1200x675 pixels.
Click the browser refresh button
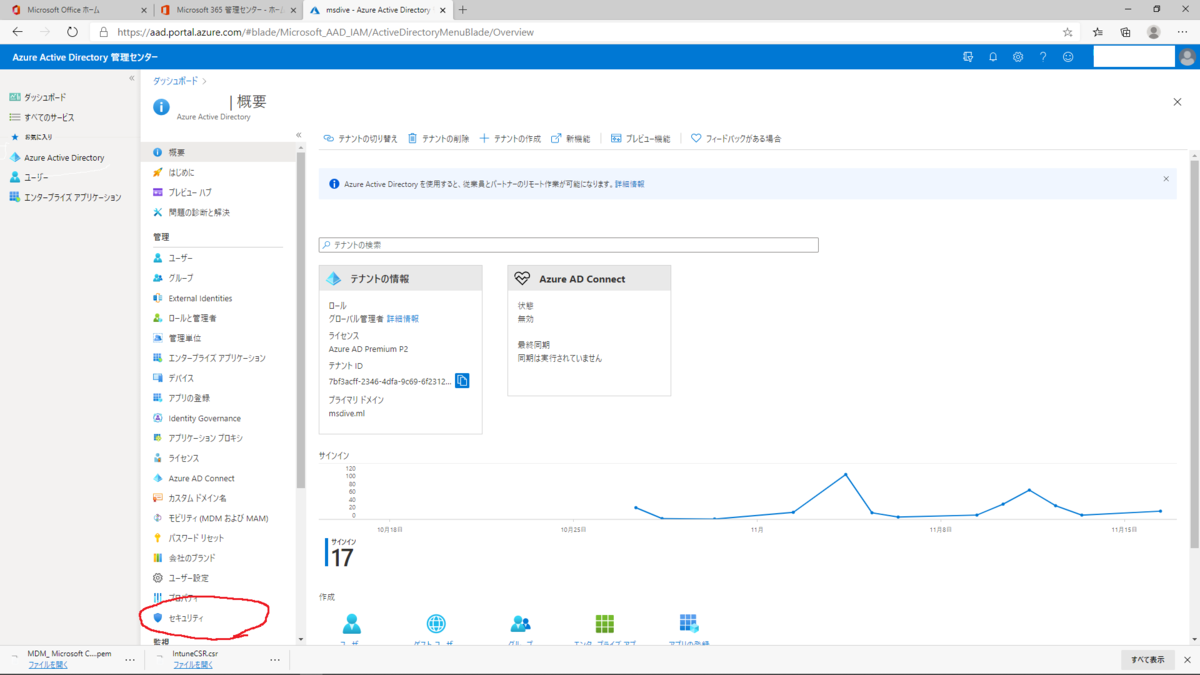pos(72,32)
